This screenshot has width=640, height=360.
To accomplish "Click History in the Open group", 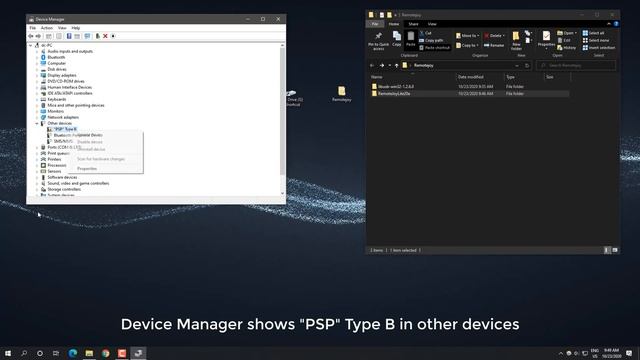I will [567, 48].
